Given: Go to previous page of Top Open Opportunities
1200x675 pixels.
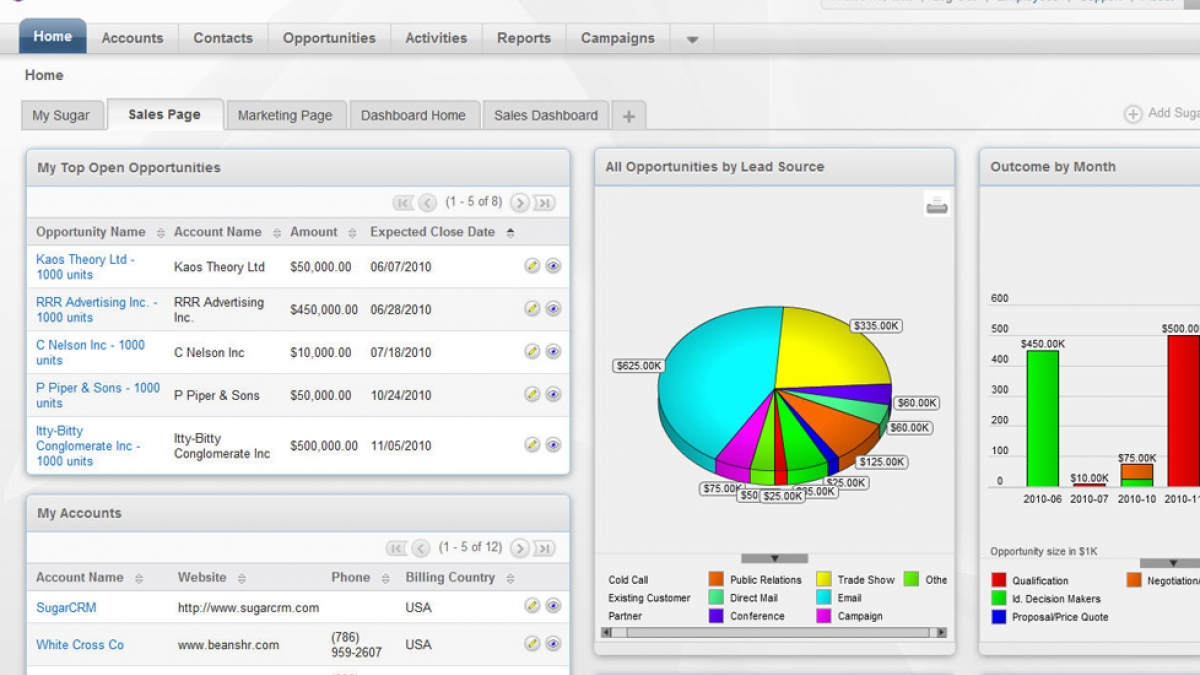Looking at the screenshot, I should 427,203.
